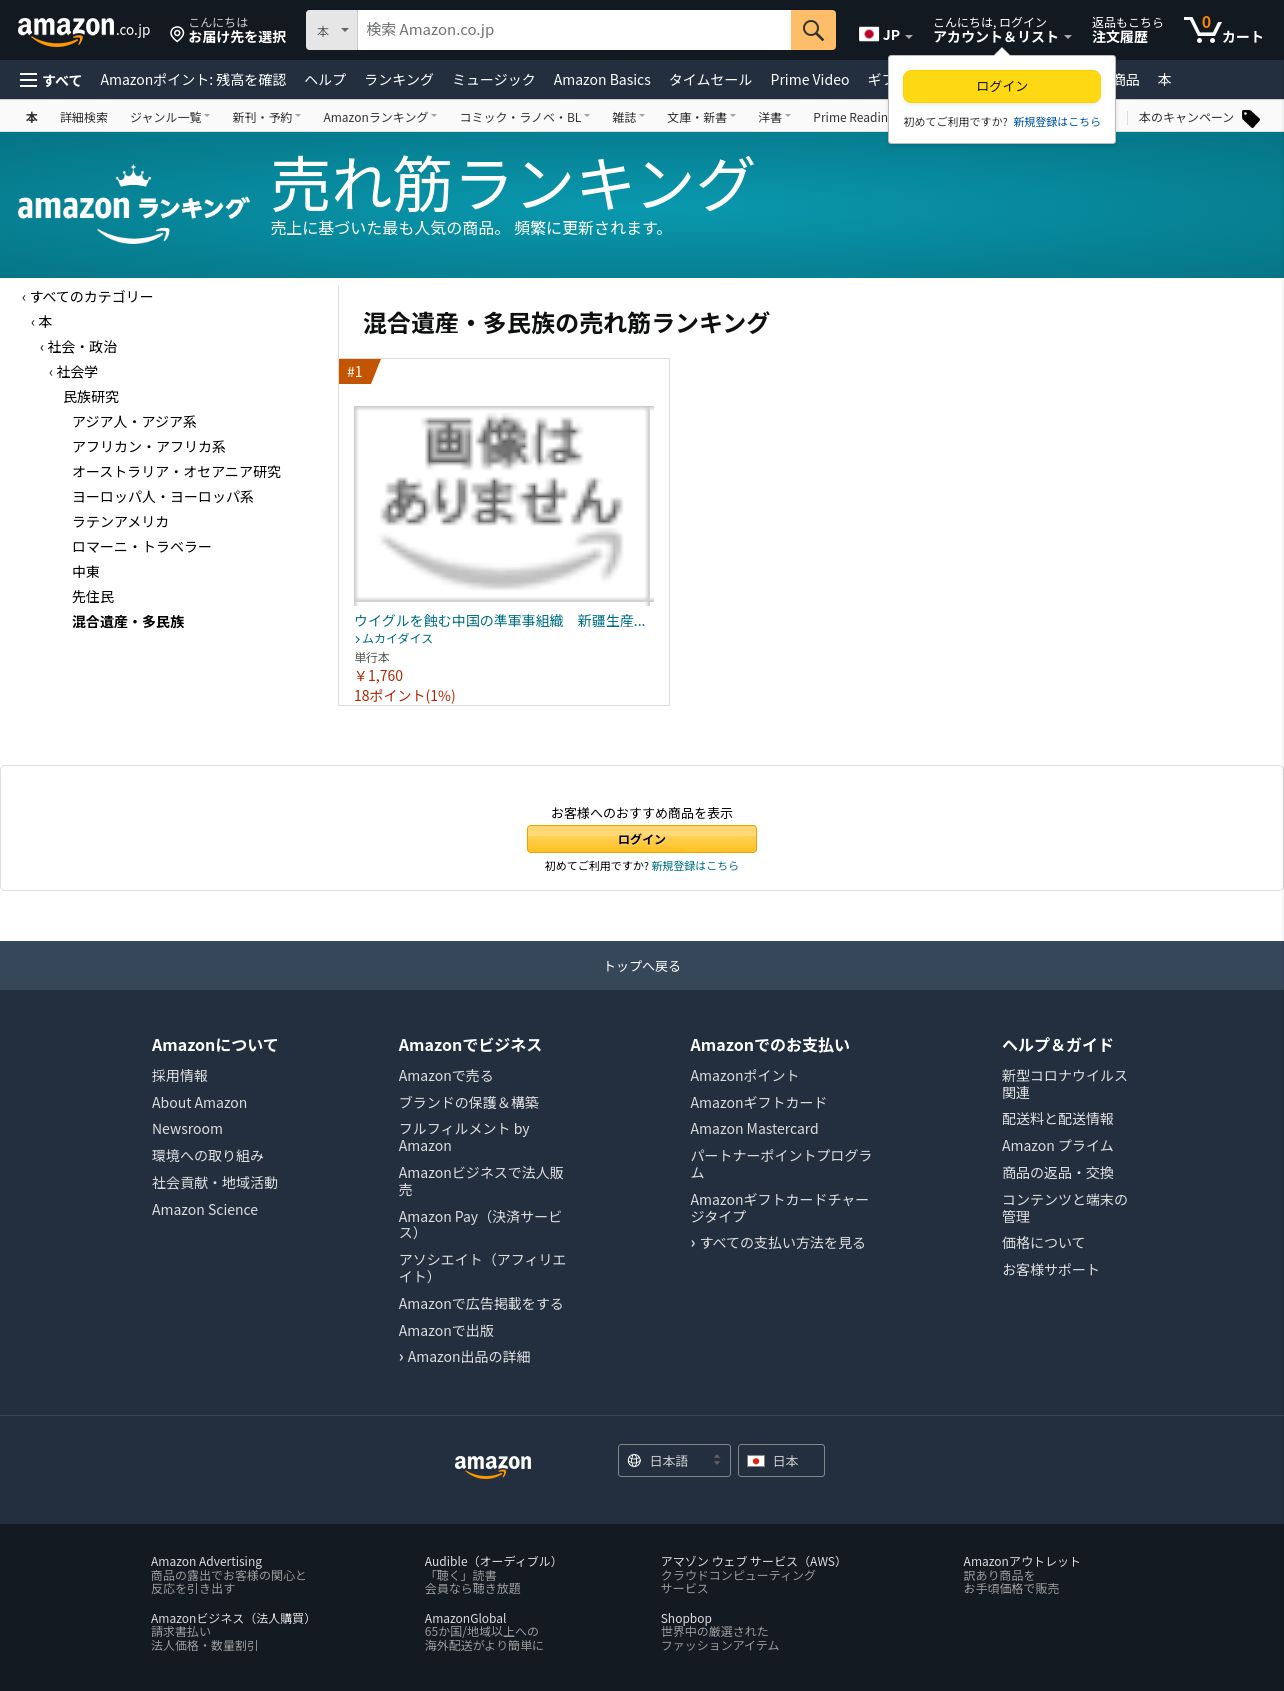Open ヘルプ in the top navigation

325,80
